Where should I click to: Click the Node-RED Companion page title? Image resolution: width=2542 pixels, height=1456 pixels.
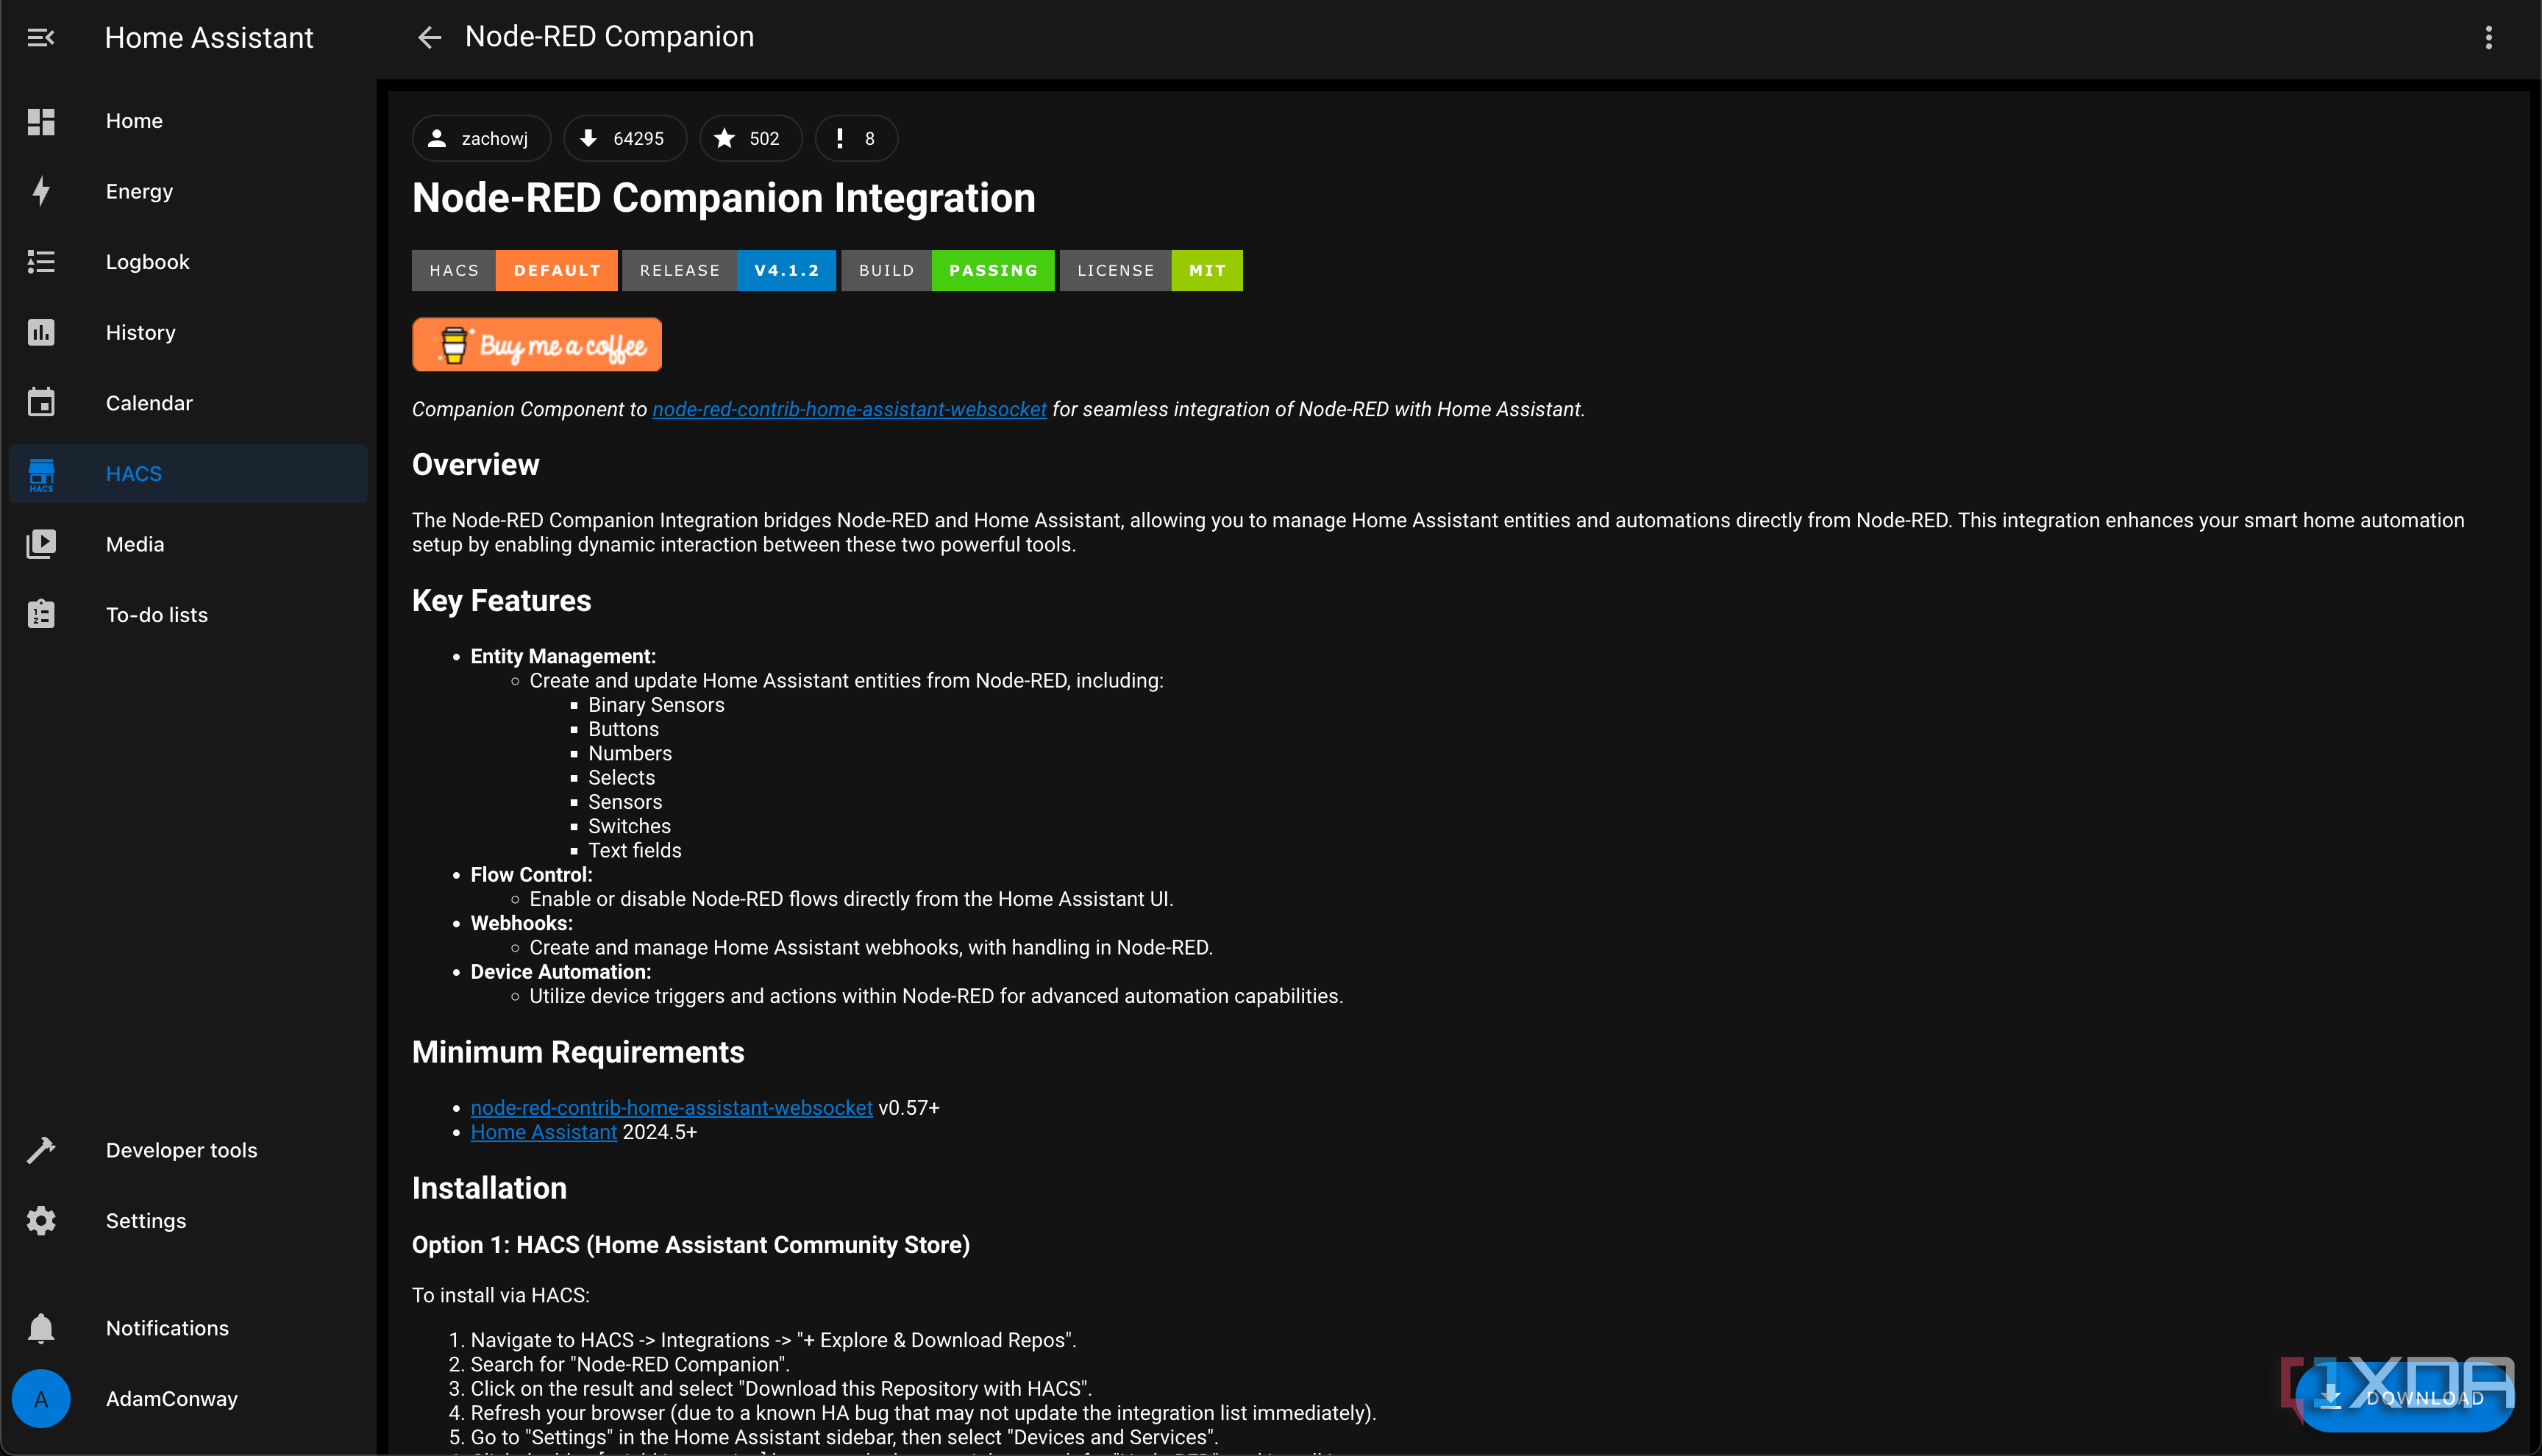(609, 36)
